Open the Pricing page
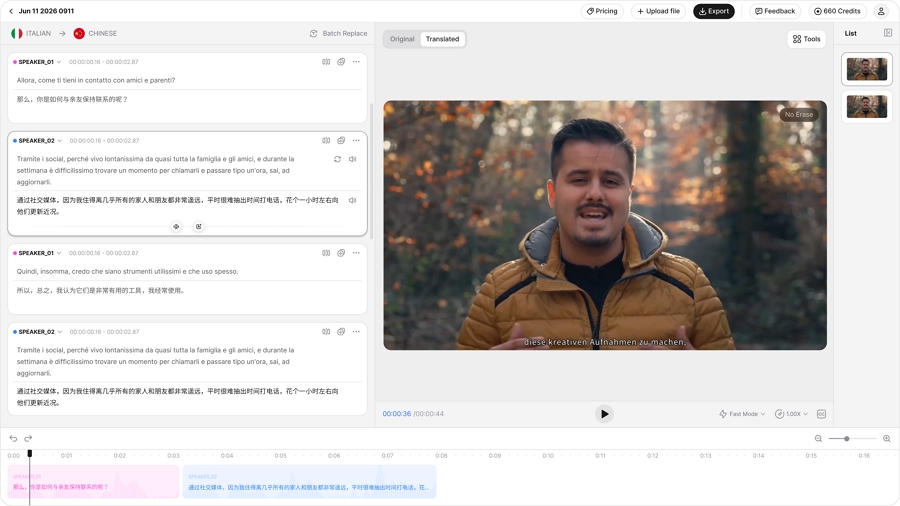The image size is (900, 506). (602, 11)
